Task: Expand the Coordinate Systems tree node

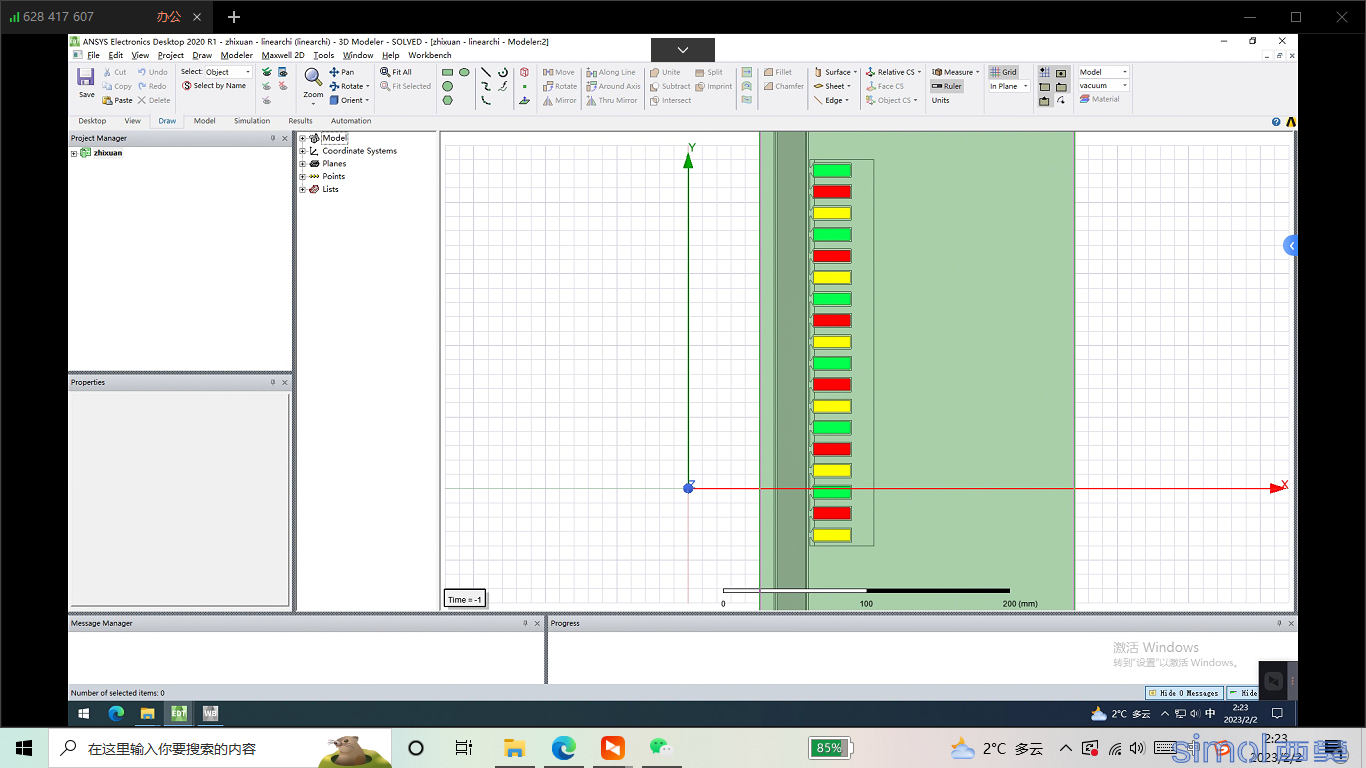Action: (x=303, y=151)
